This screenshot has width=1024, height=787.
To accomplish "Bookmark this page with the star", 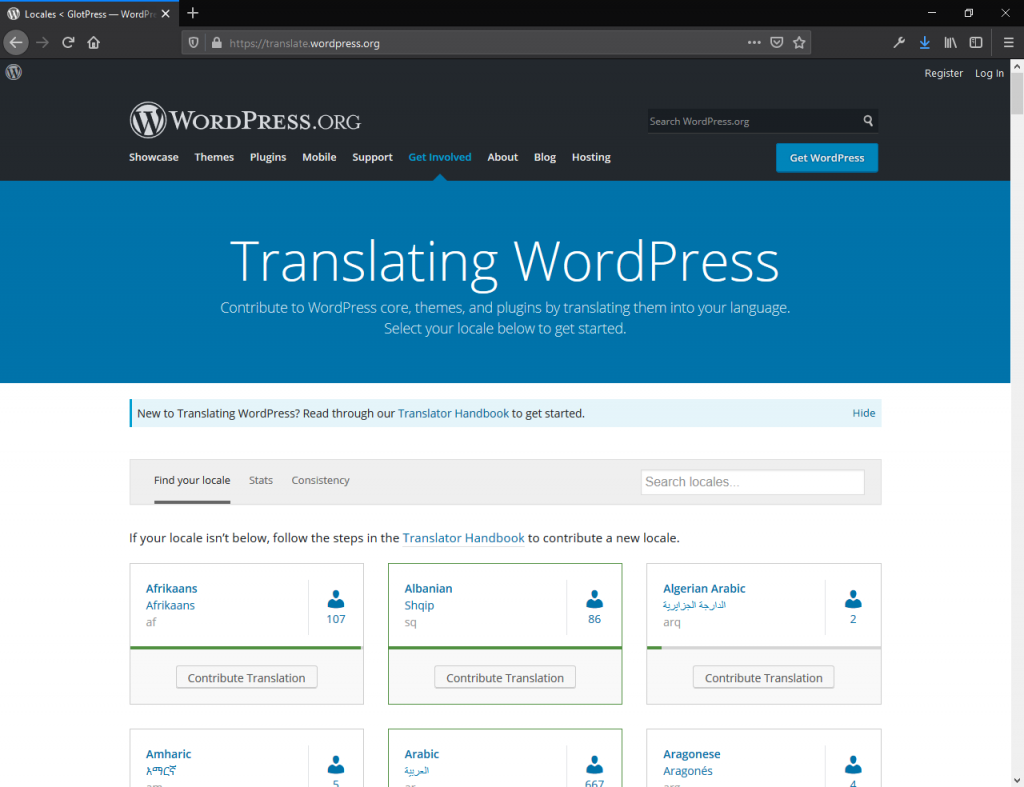I will (x=799, y=42).
